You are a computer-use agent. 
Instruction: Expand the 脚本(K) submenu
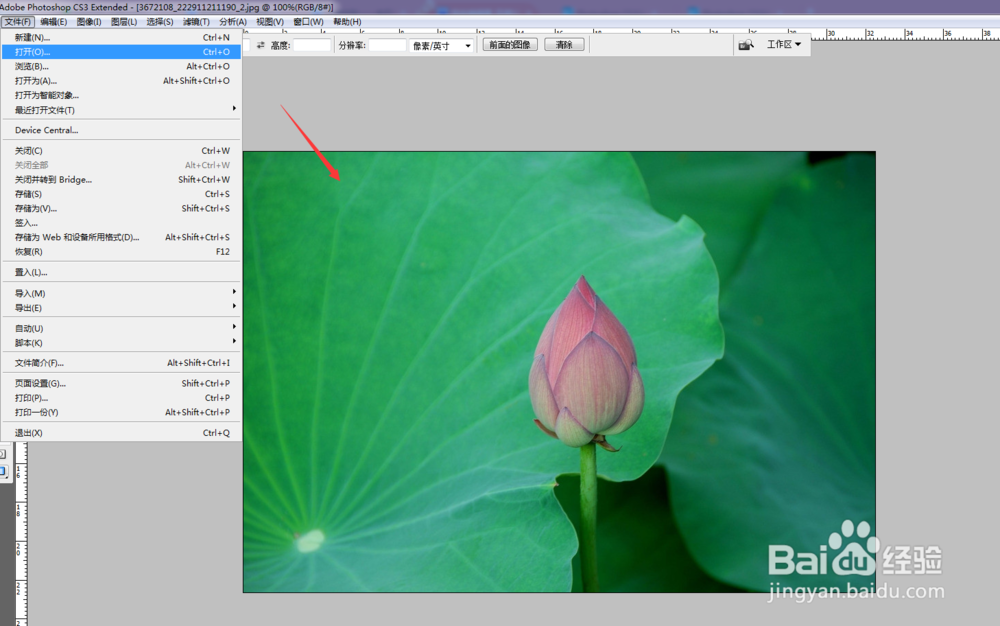pyautogui.click(x=121, y=343)
